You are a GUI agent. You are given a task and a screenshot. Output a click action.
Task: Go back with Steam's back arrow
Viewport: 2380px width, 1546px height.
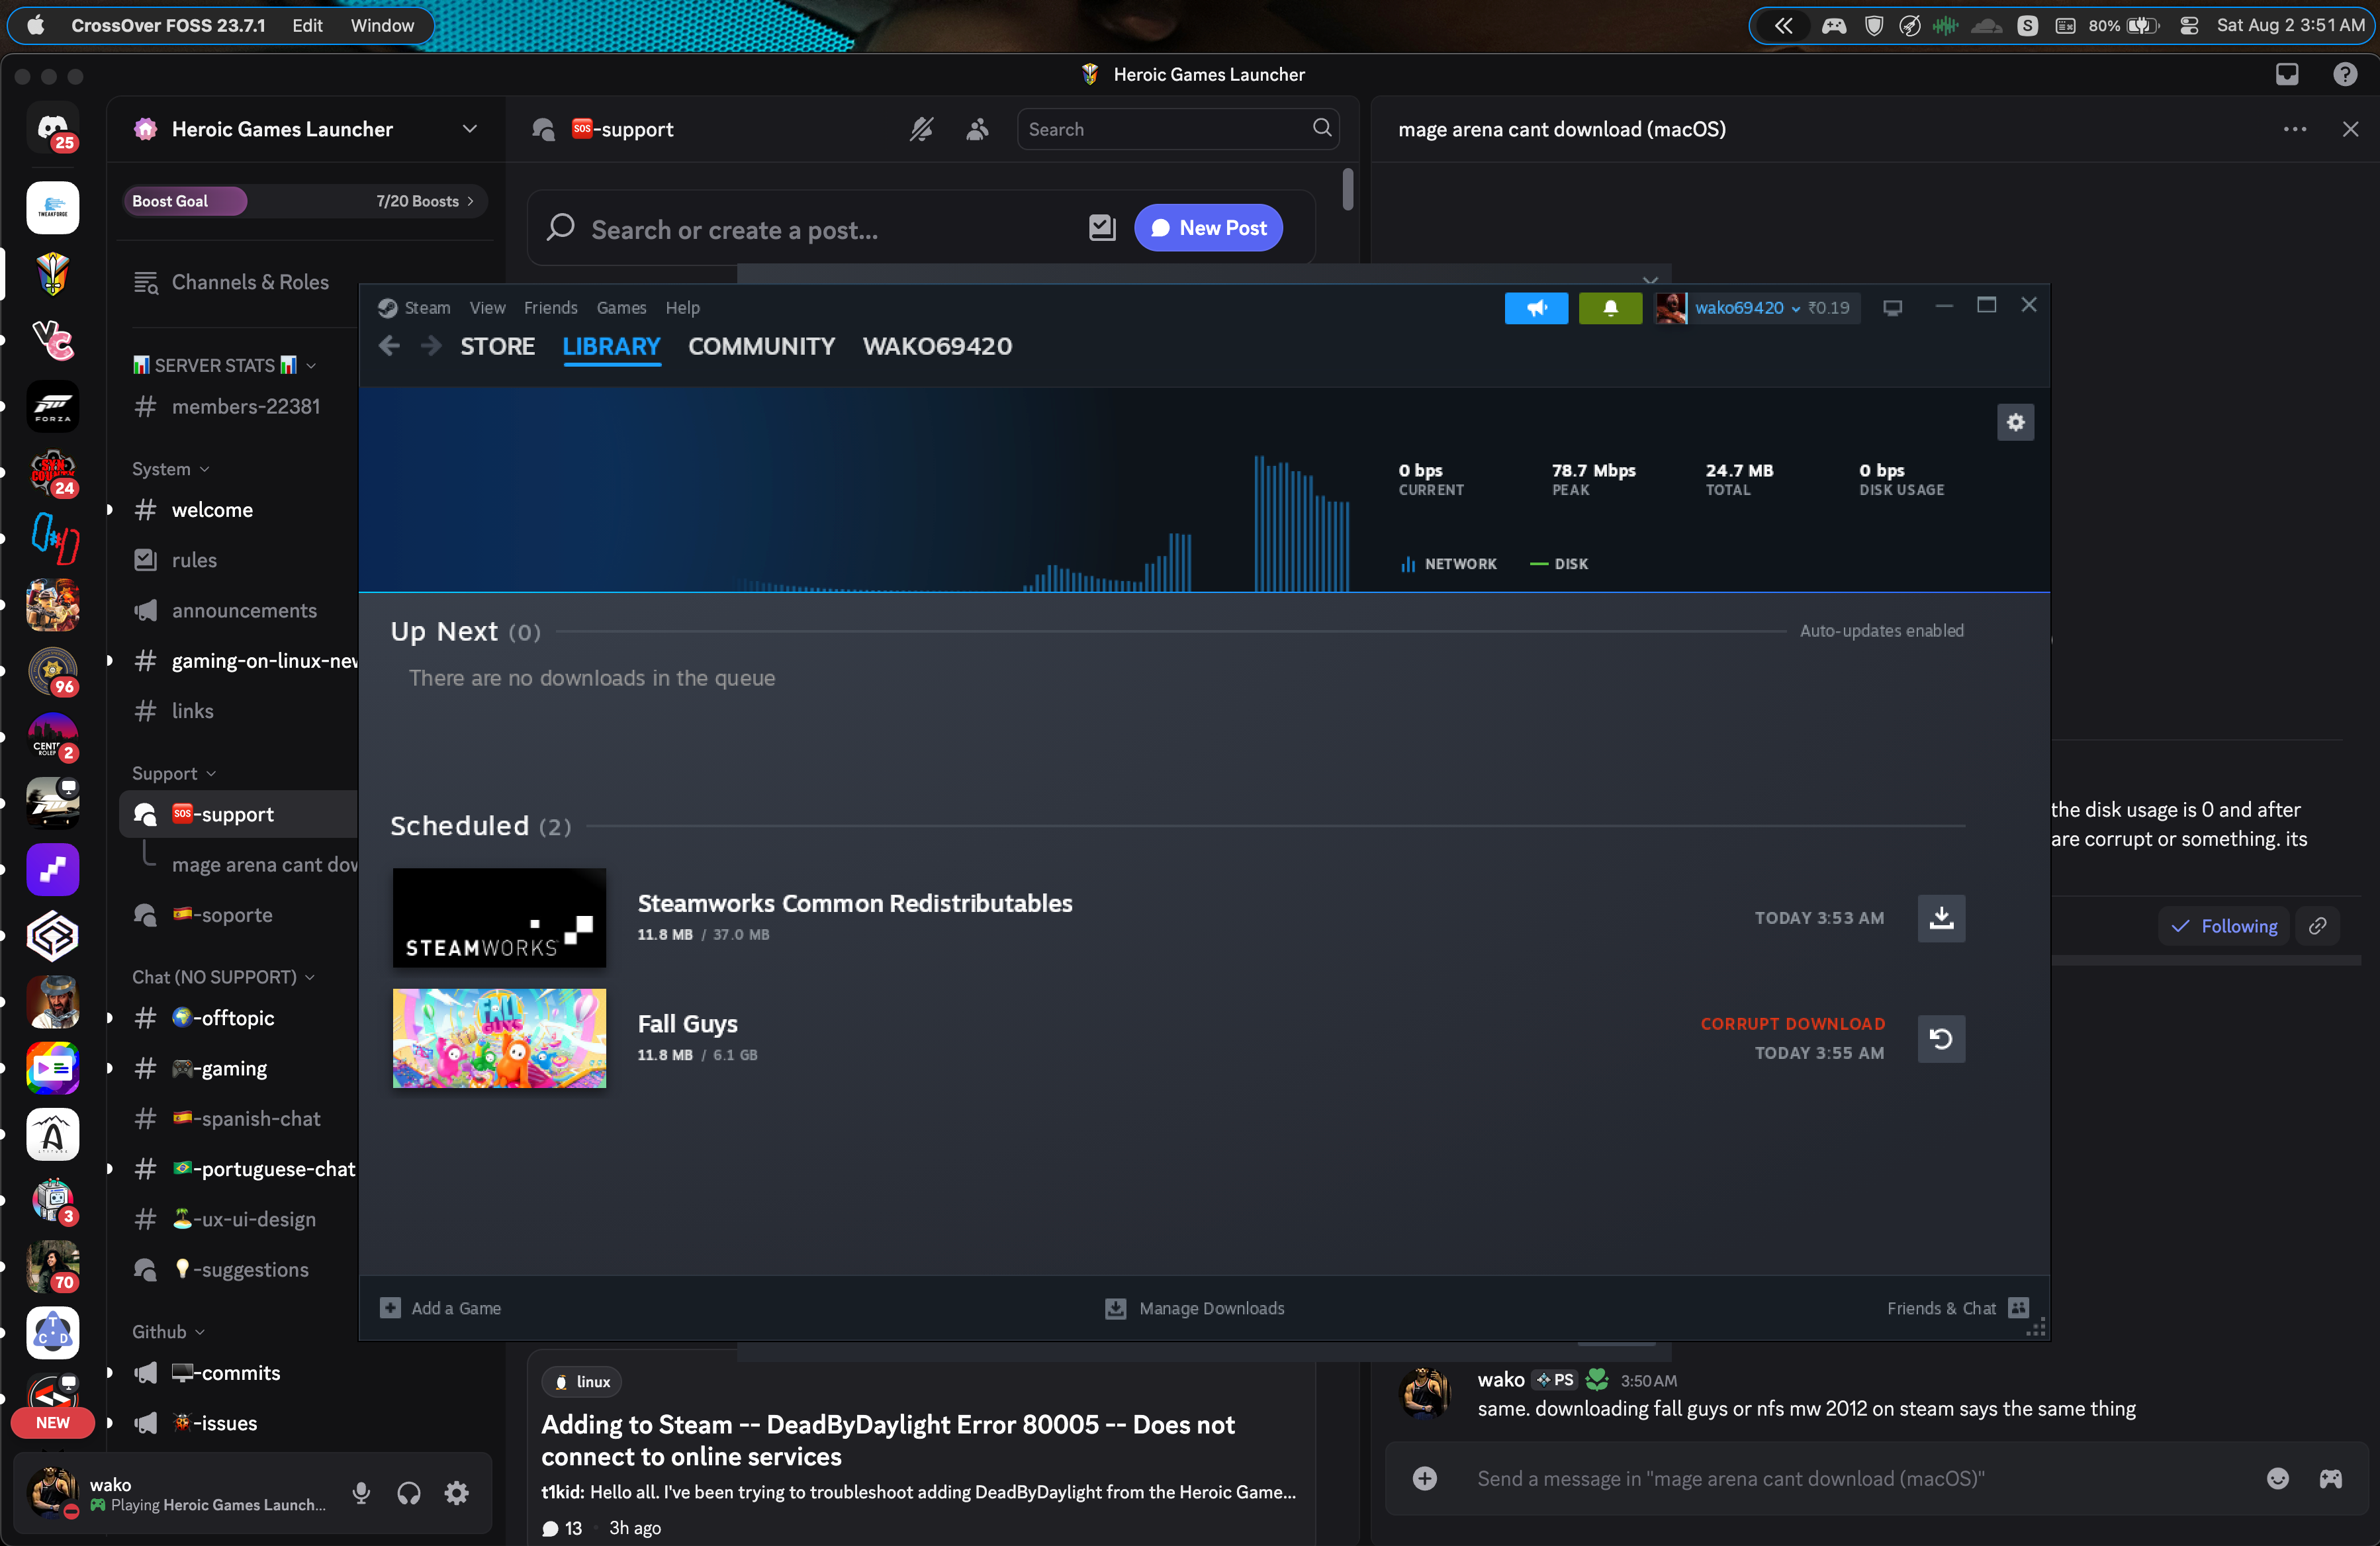(x=390, y=346)
